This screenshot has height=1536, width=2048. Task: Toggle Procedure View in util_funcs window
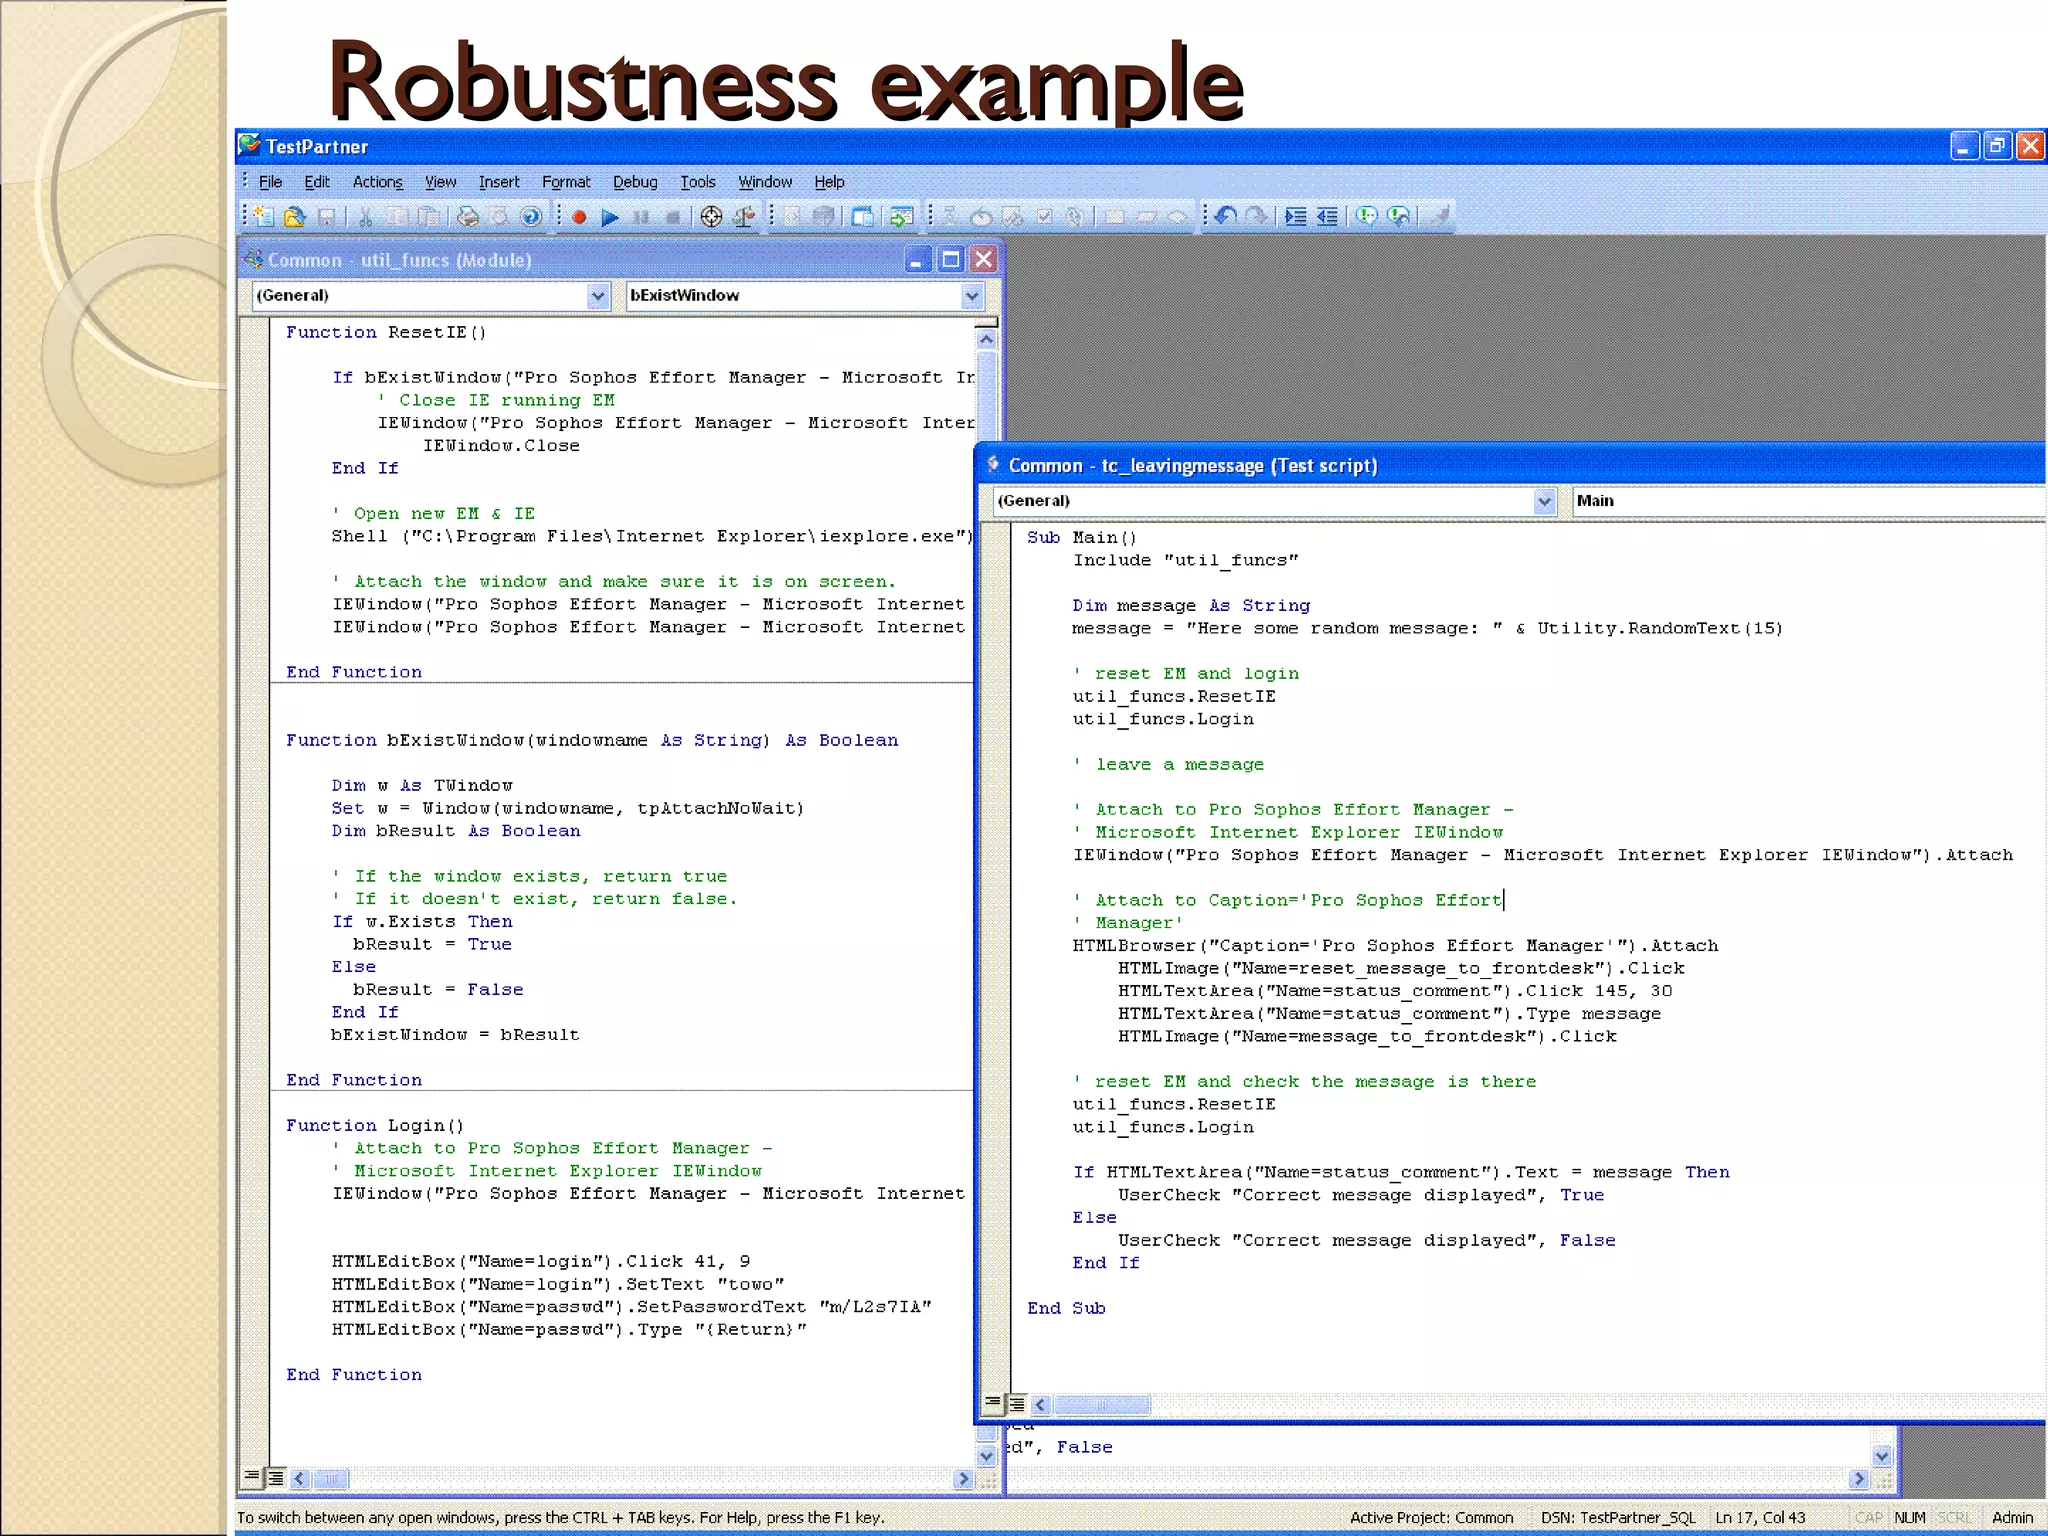252,1477
